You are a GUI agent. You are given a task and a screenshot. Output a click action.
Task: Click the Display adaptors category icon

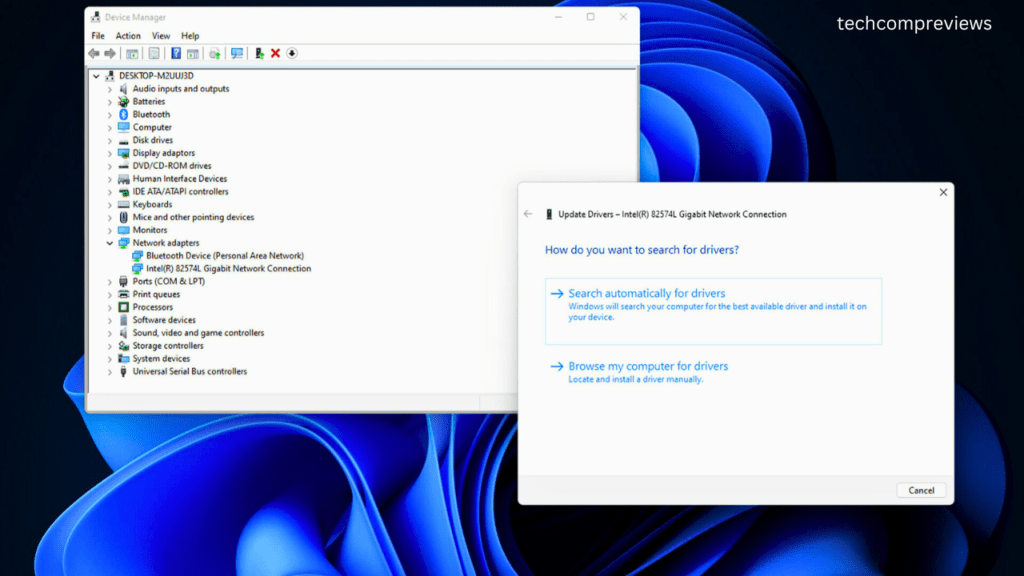pyautogui.click(x=123, y=153)
